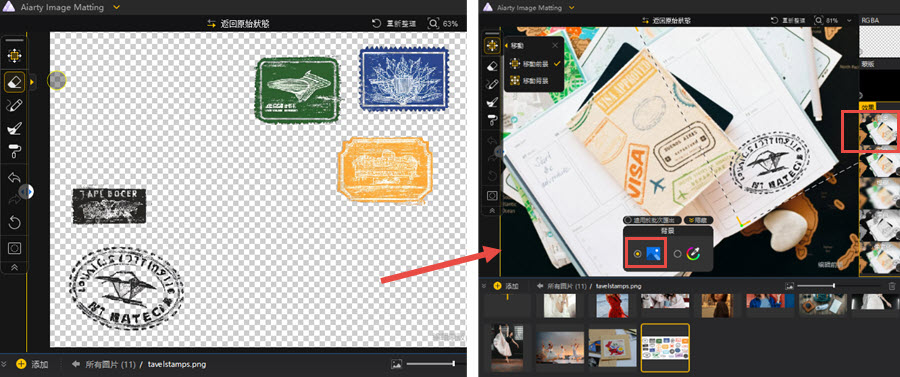Image resolution: width=900 pixels, height=377 pixels.
Task: Click the RGBA preview label
Action: 870,20
